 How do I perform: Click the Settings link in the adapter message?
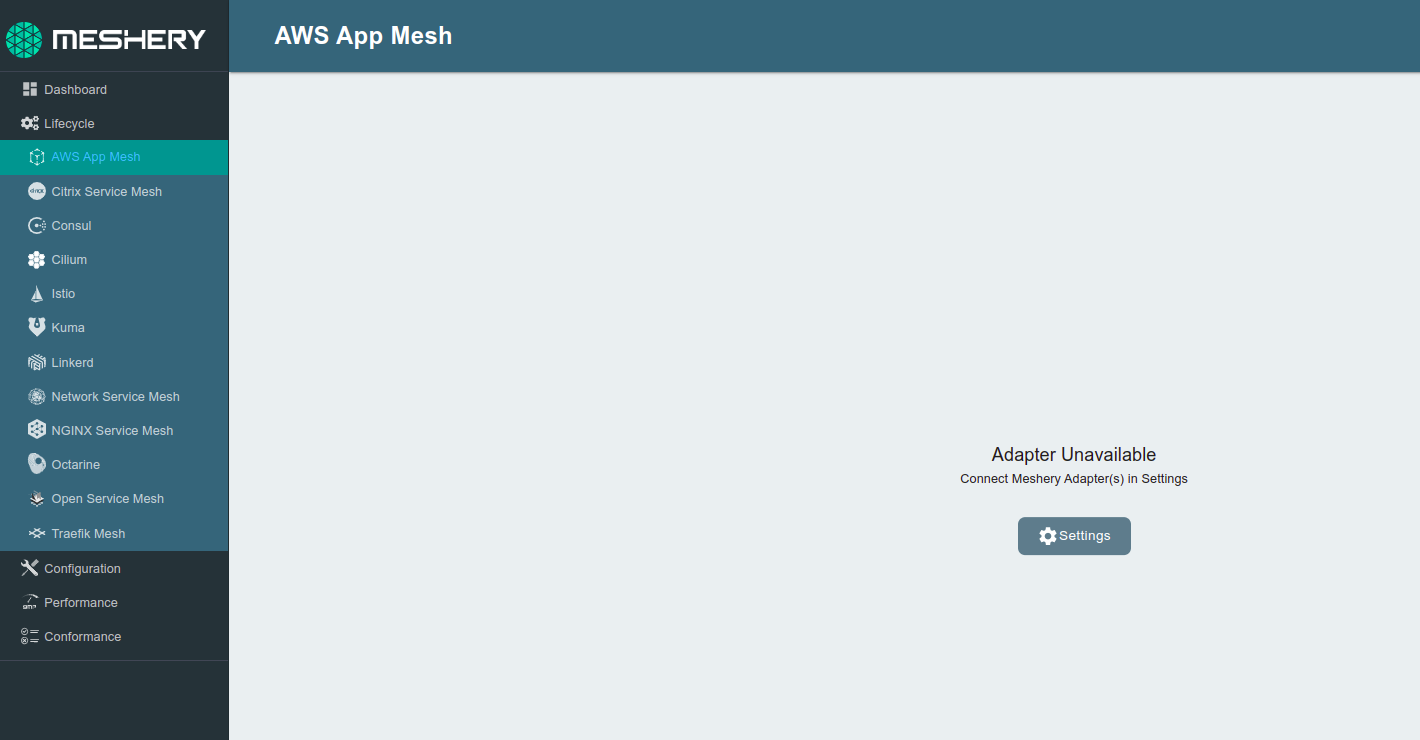point(1166,479)
